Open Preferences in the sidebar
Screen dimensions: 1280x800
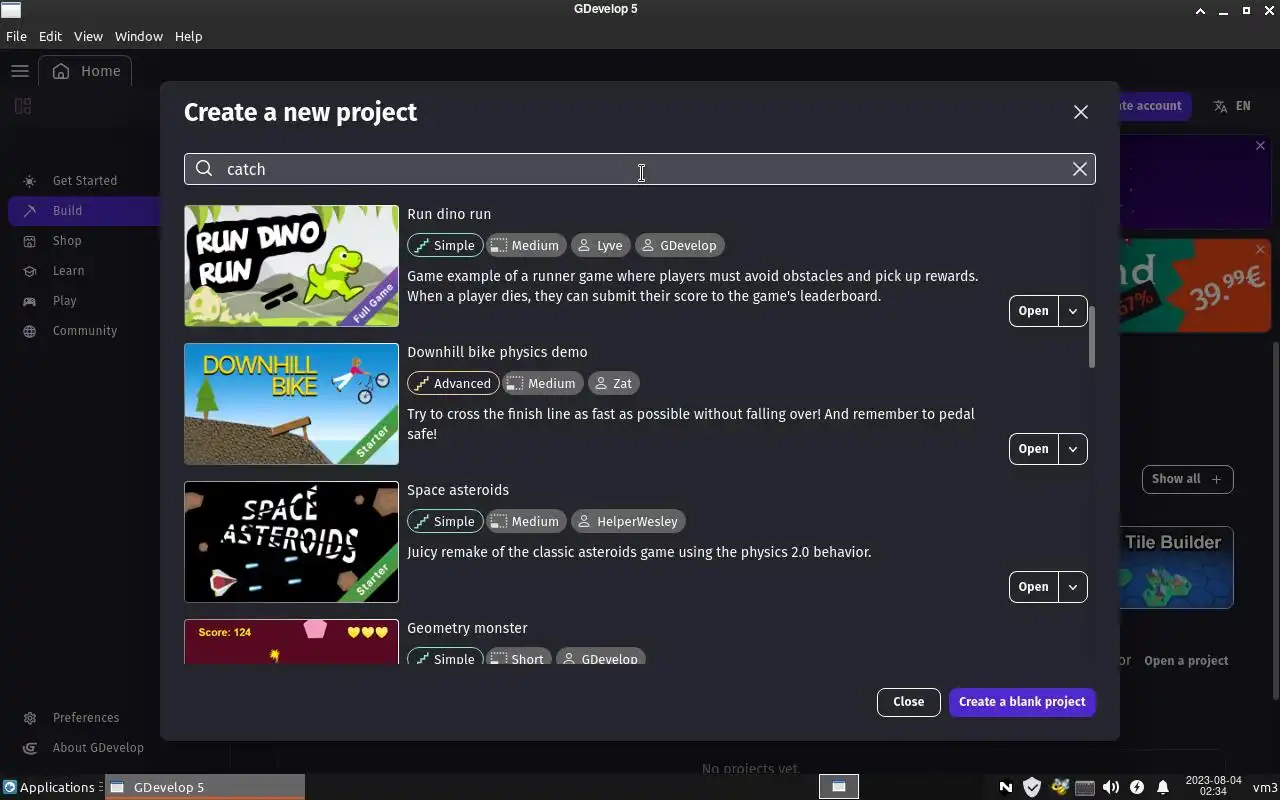coord(84,718)
